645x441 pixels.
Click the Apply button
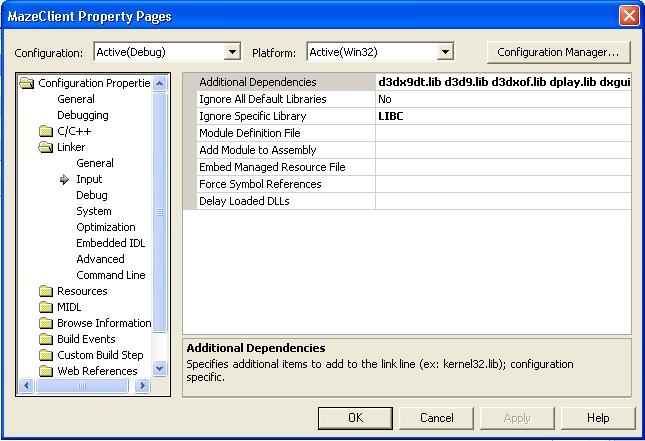[517, 418]
